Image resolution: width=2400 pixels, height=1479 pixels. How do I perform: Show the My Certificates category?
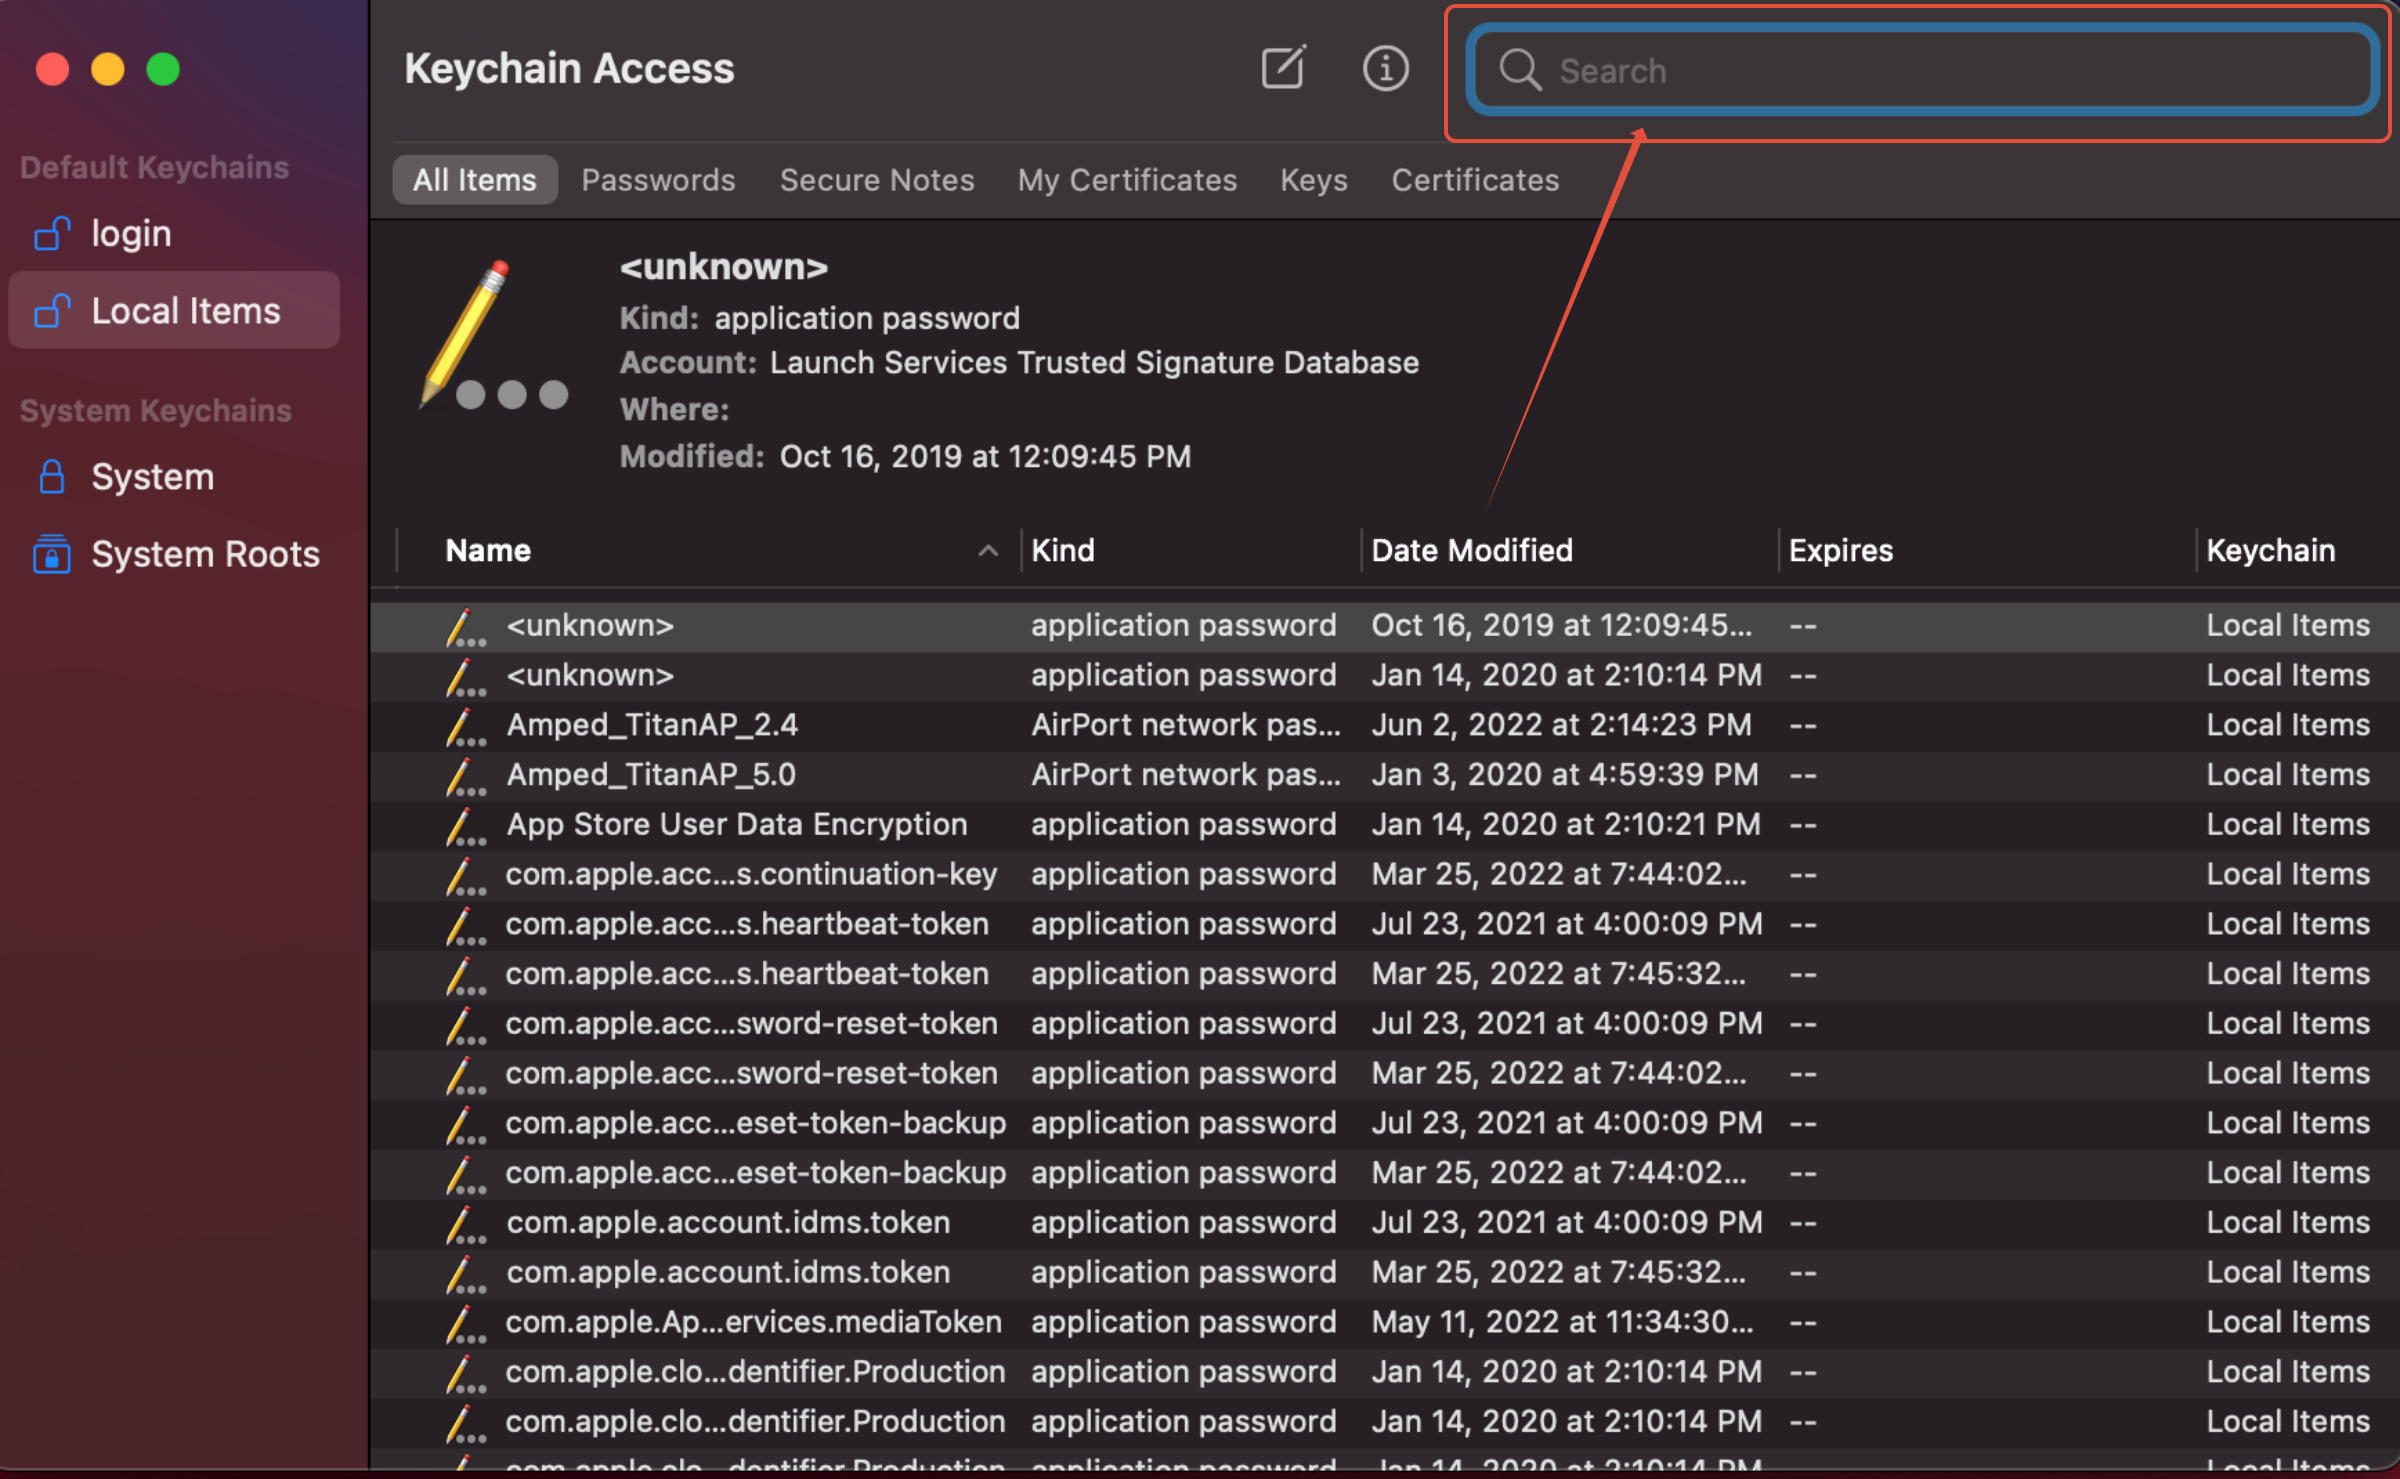pos(1127,180)
